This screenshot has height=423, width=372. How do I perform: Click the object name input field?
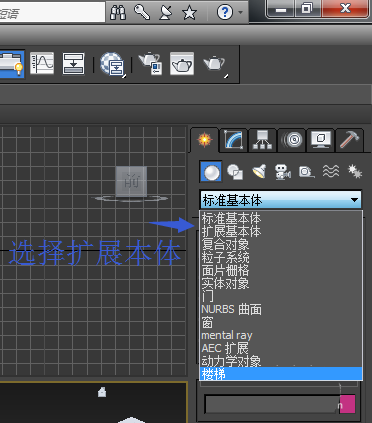click(x=272, y=404)
